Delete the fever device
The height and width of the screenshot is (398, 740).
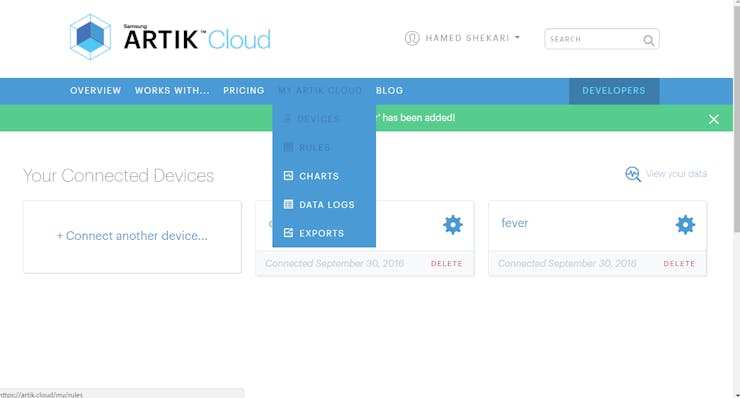pyautogui.click(x=679, y=263)
